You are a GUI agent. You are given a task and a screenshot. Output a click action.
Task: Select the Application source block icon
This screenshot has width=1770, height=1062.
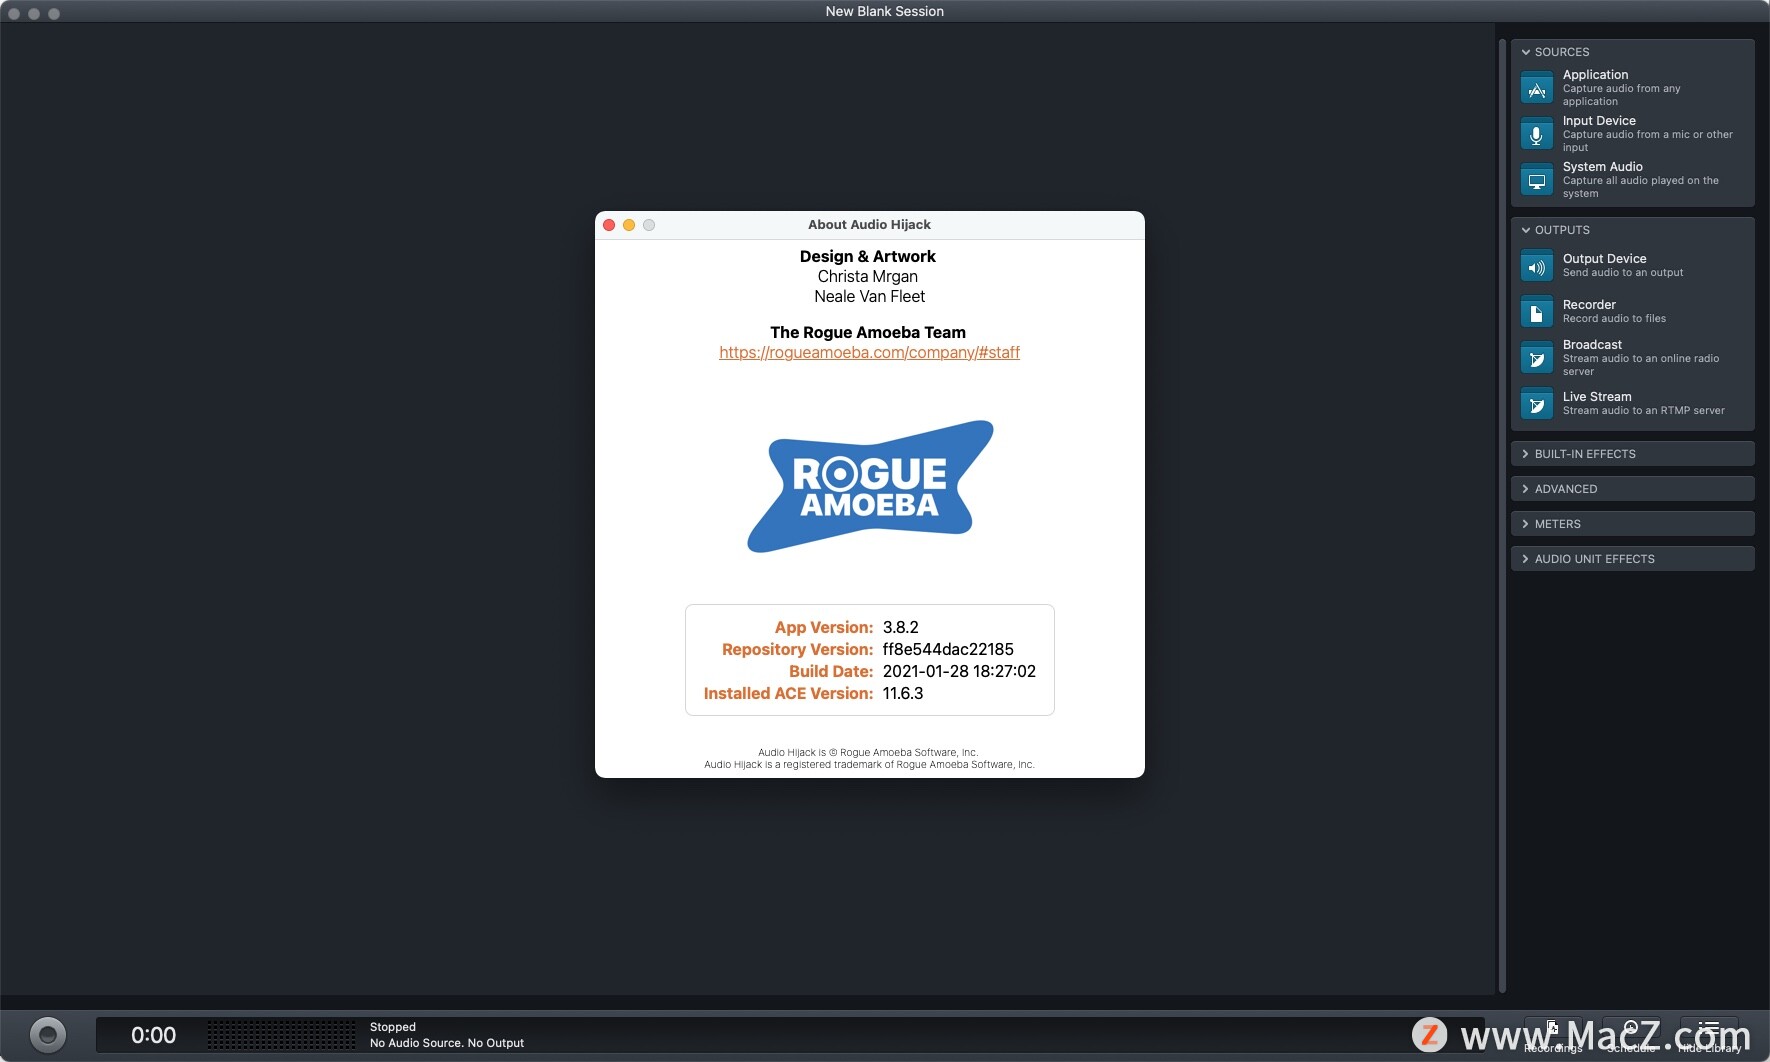click(x=1536, y=88)
